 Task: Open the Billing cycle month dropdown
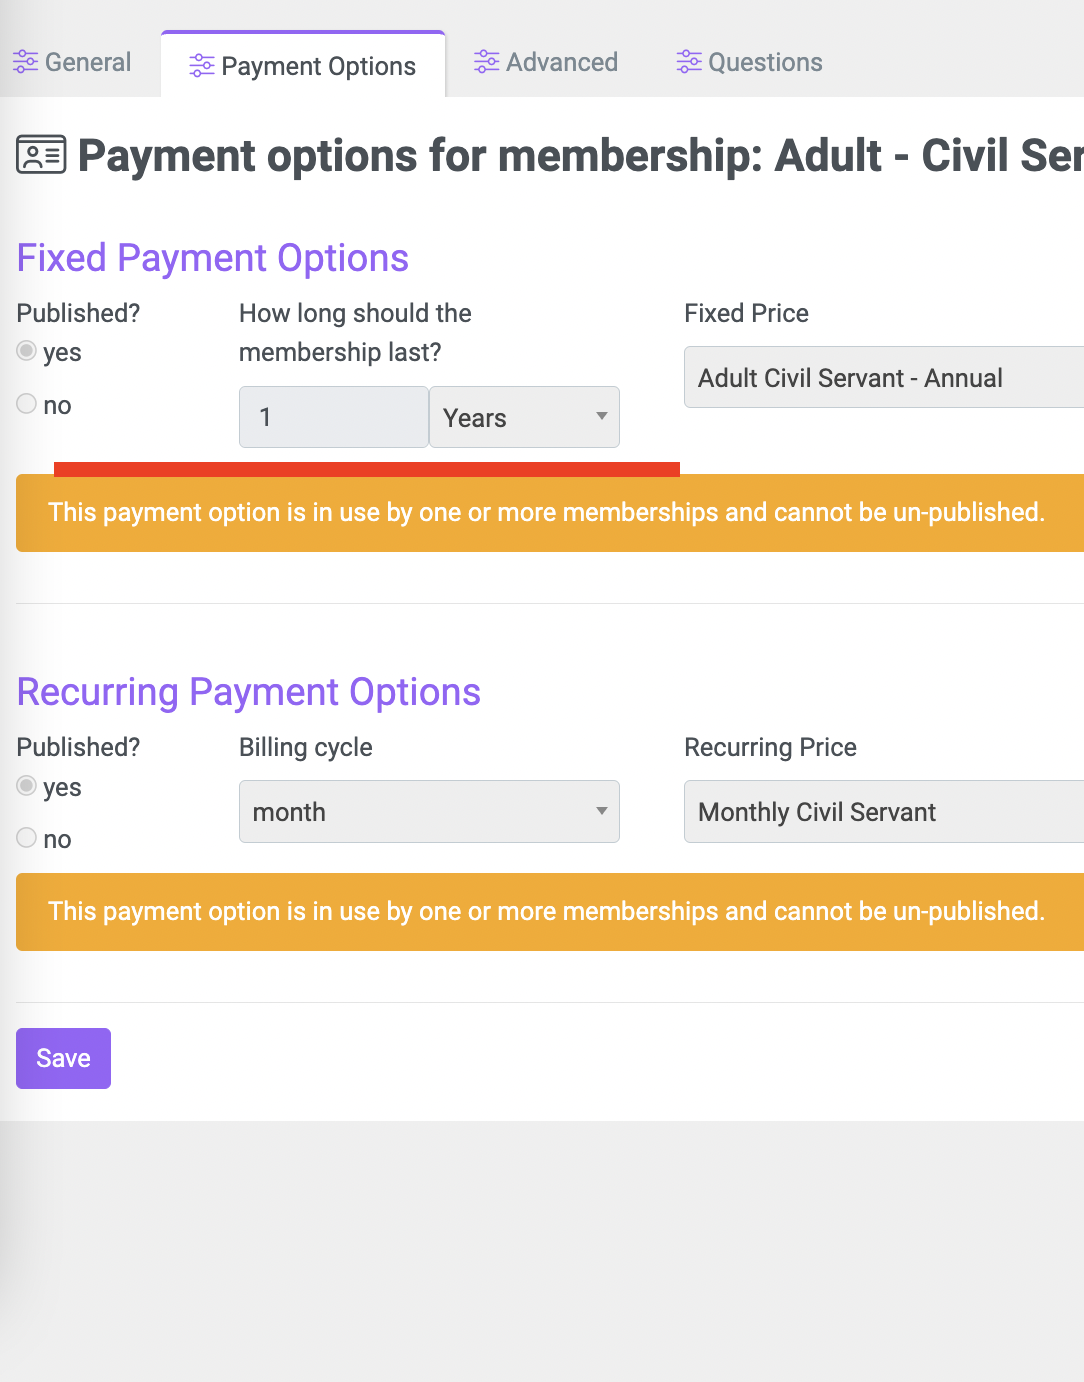coord(429,812)
